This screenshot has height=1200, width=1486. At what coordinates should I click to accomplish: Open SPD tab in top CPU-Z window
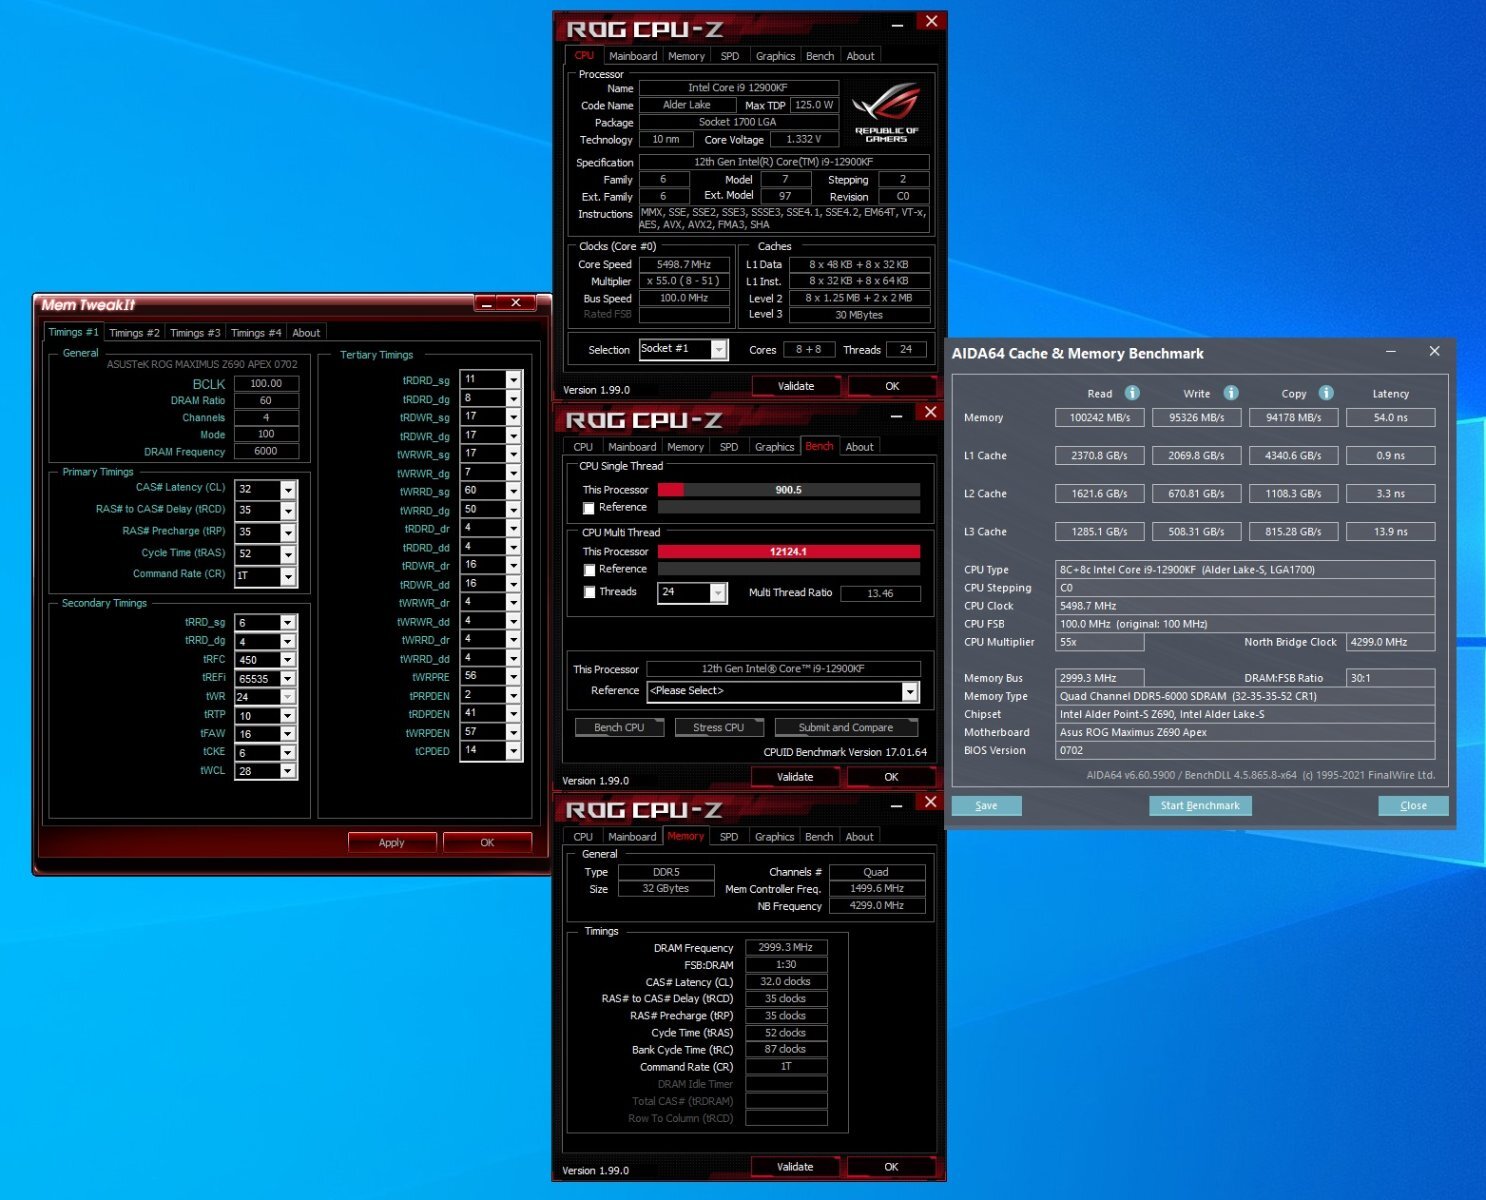click(730, 56)
